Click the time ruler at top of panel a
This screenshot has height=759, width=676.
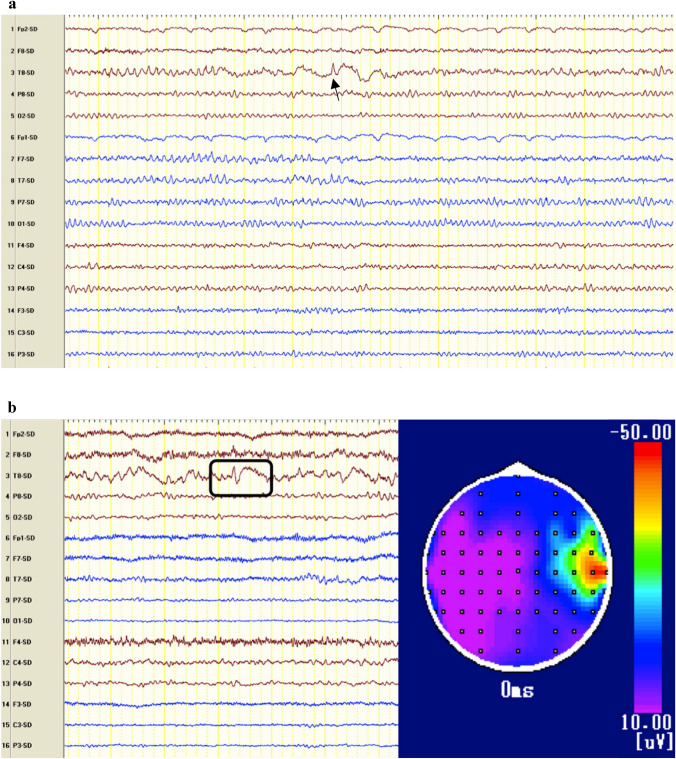[369, 17]
